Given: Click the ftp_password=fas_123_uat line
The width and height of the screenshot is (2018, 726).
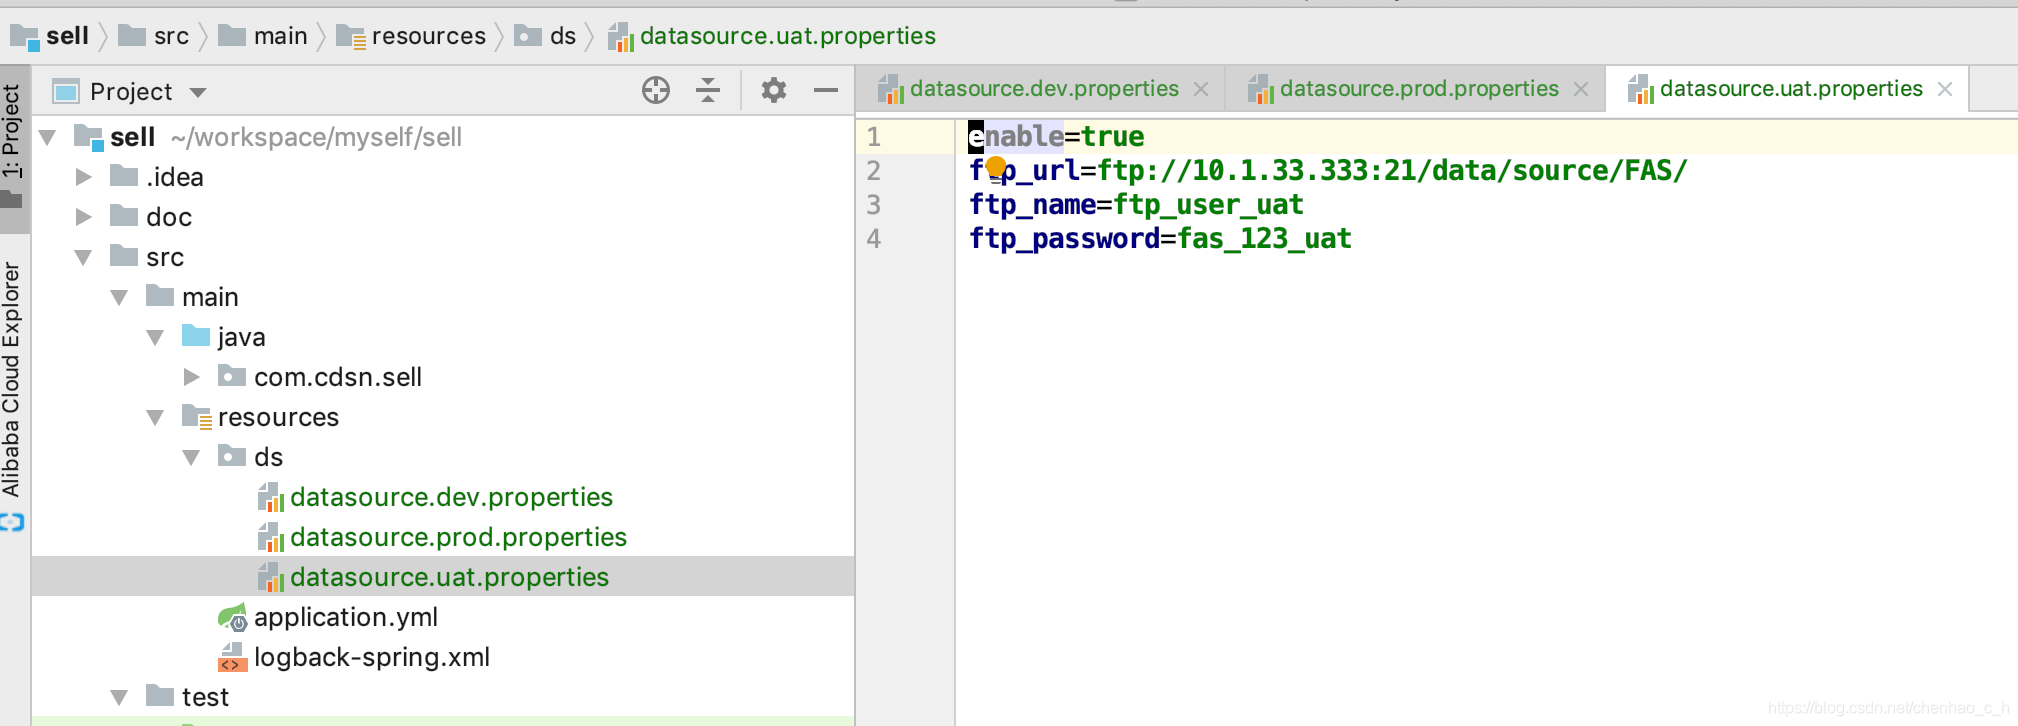Looking at the screenshot, I should point(1160,238).
